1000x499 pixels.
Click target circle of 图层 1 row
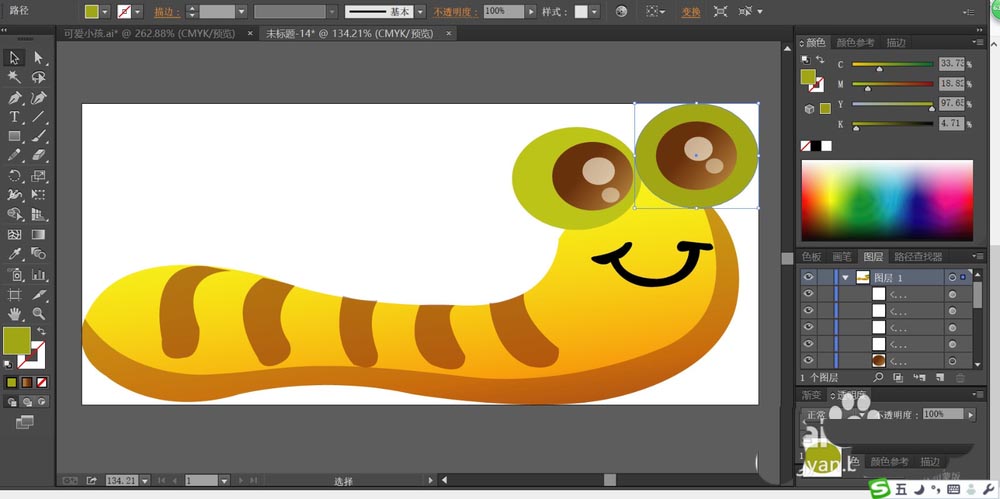click(x=952, y=277)
